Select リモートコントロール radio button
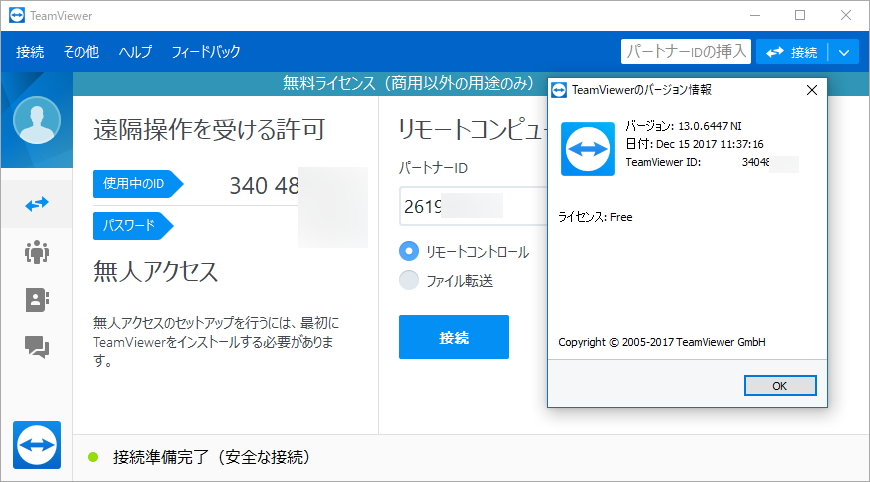870x482 pixels. tap(409, 251)
